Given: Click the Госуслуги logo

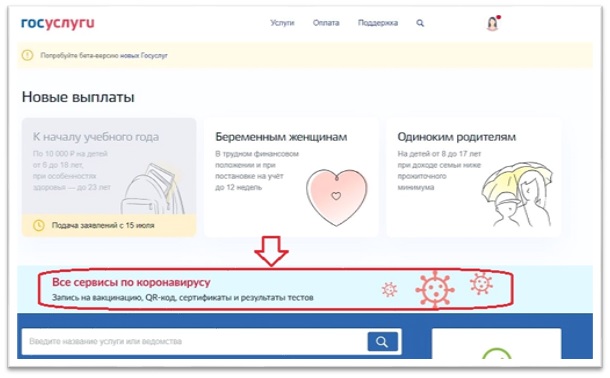Looking at the screenshot, I should click(58, 23).
